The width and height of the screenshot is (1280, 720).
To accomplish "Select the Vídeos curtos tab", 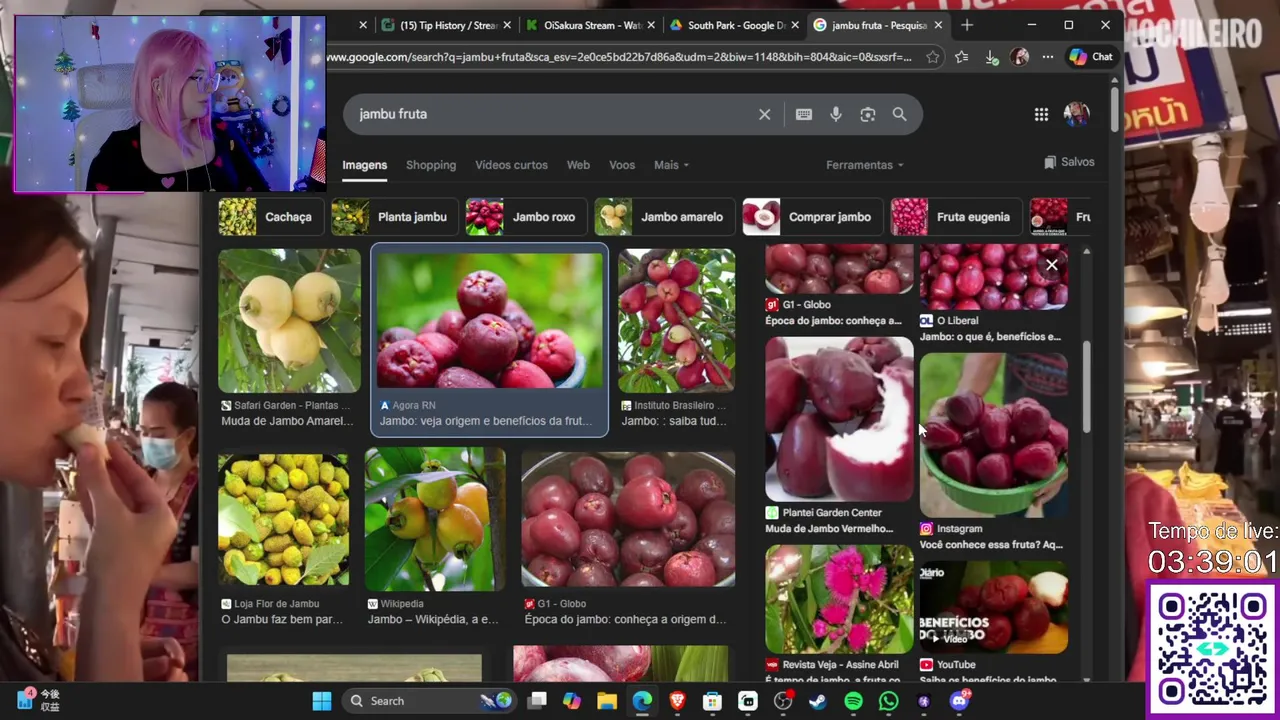I will [511, 165].
